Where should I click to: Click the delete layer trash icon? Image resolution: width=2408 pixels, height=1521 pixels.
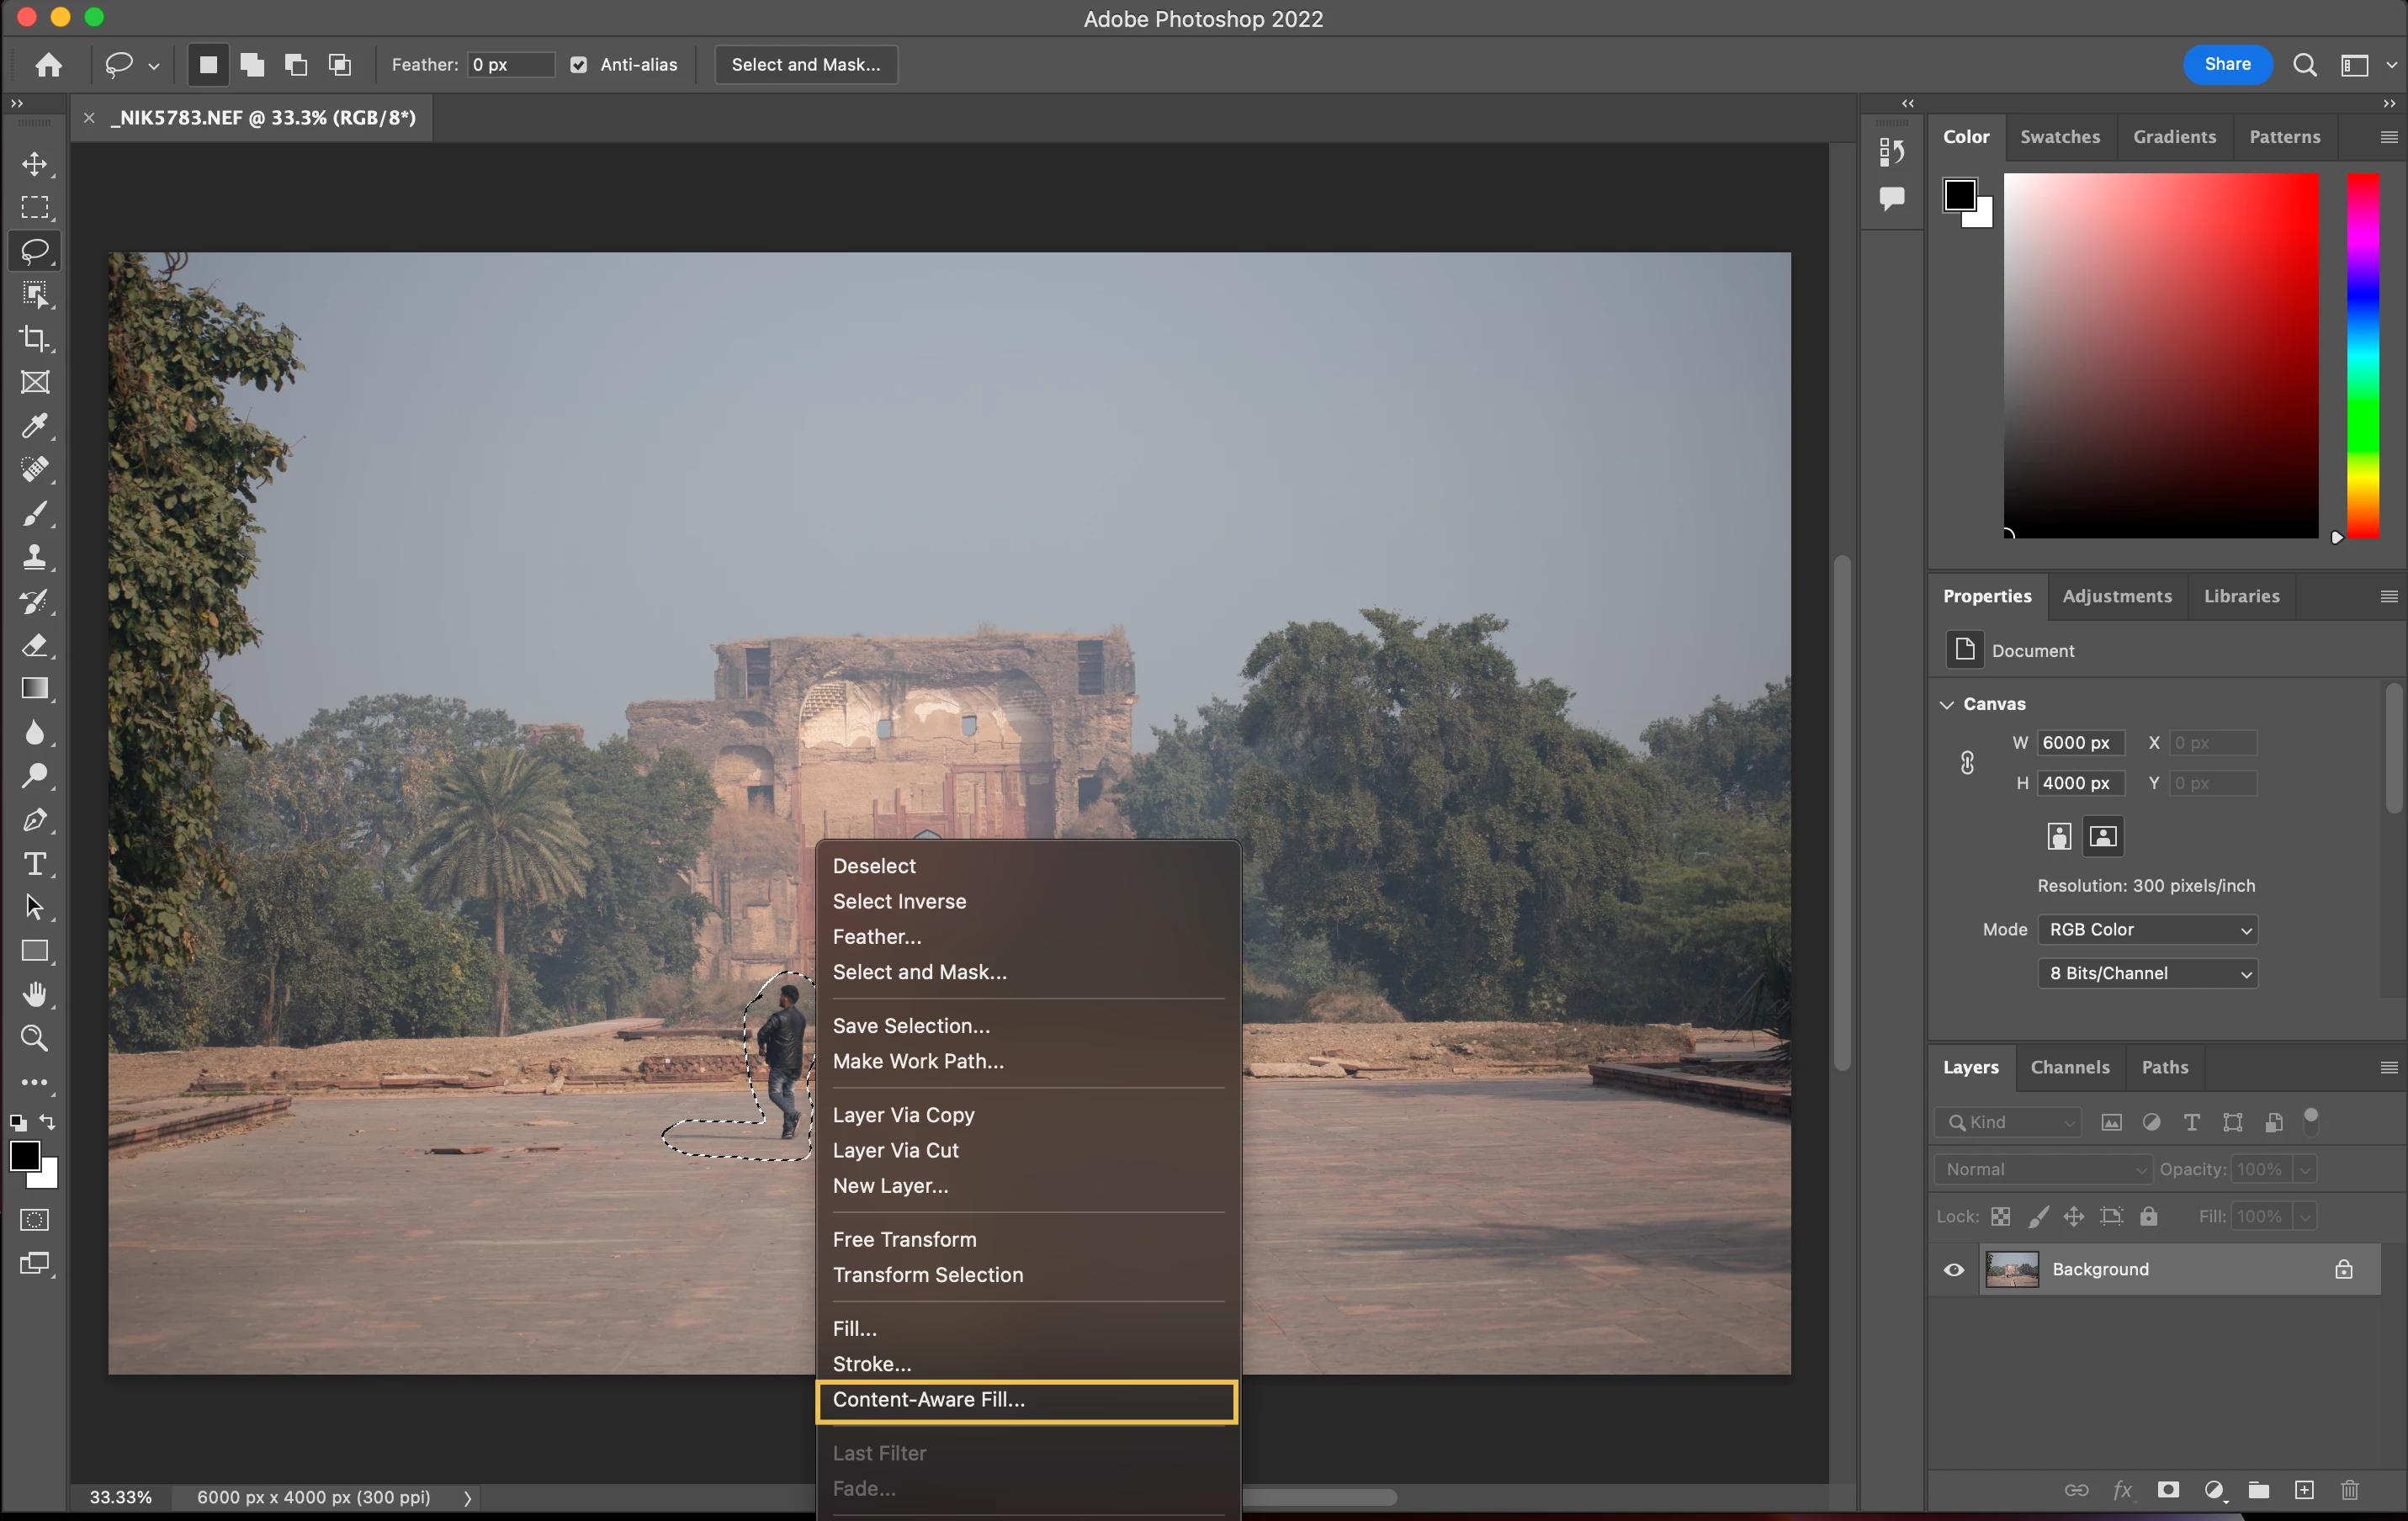pyautogui.click(x=2349, y=1490)
